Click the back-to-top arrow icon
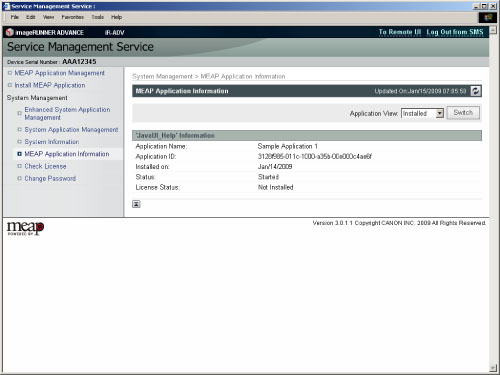500x375 pixels. pos(136,204)
